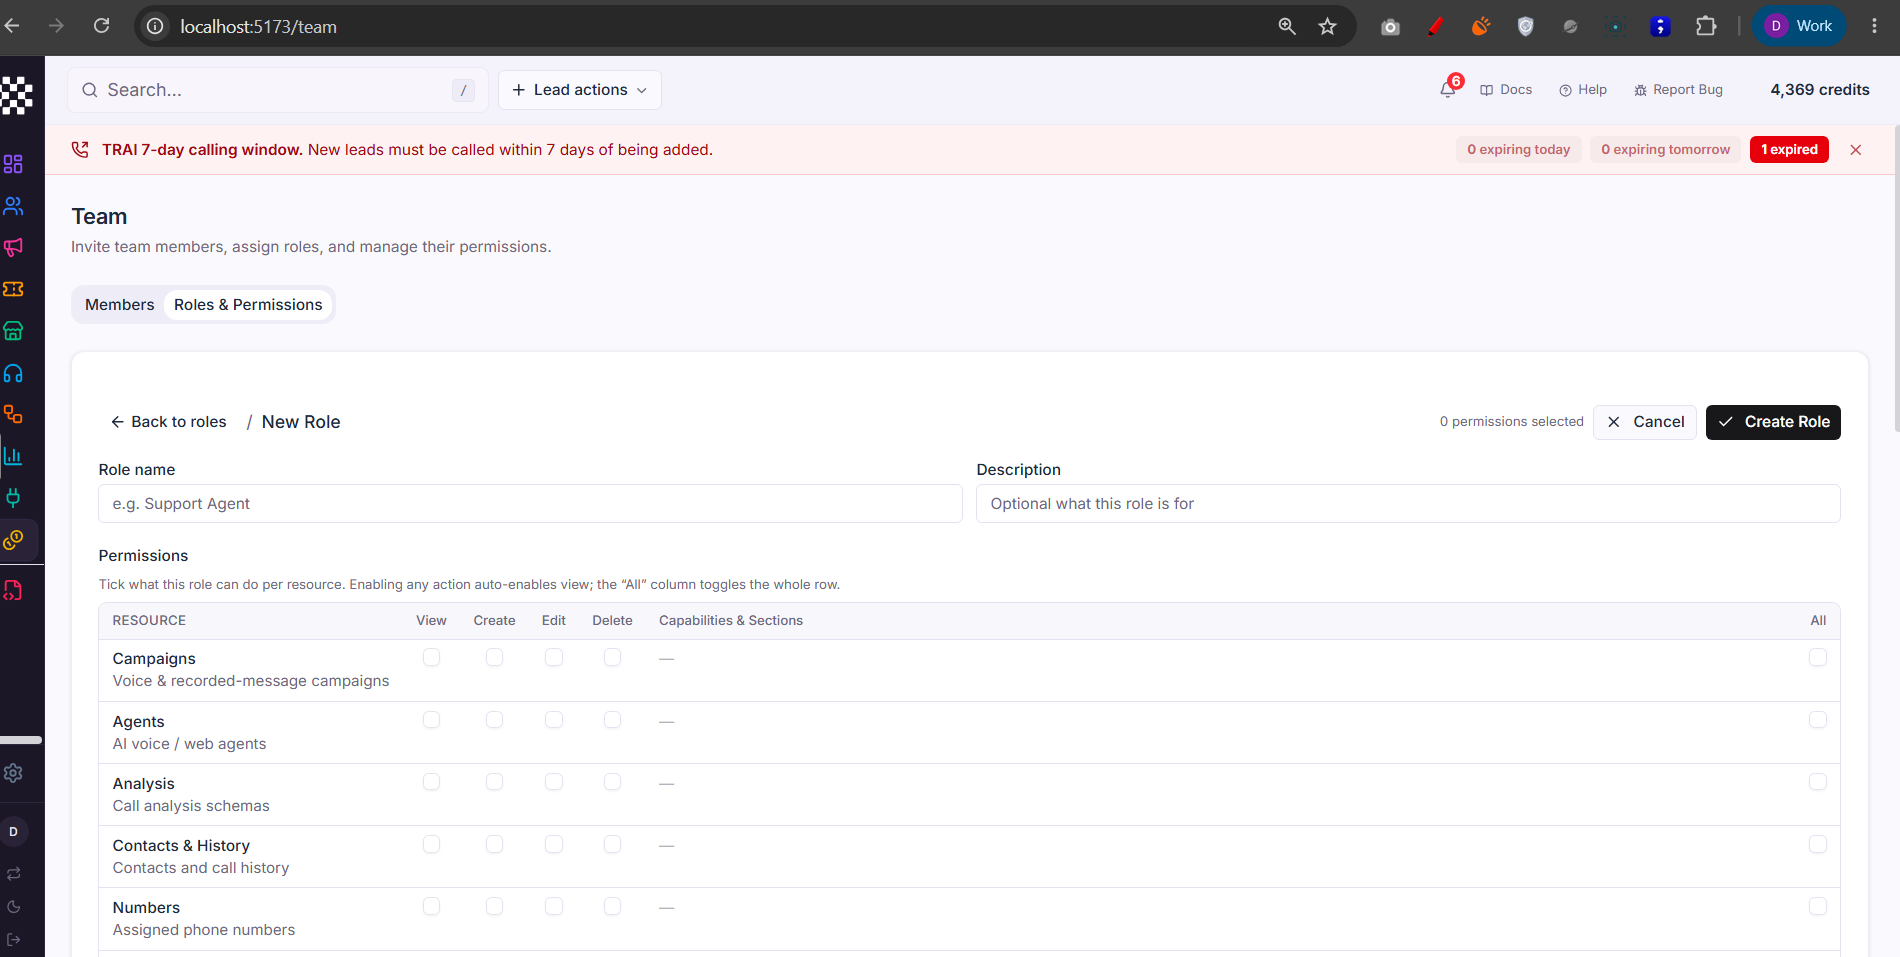Toggle the dark mode moon icon
Viewport: 1900px width, 957px height.
pos(13,907)
